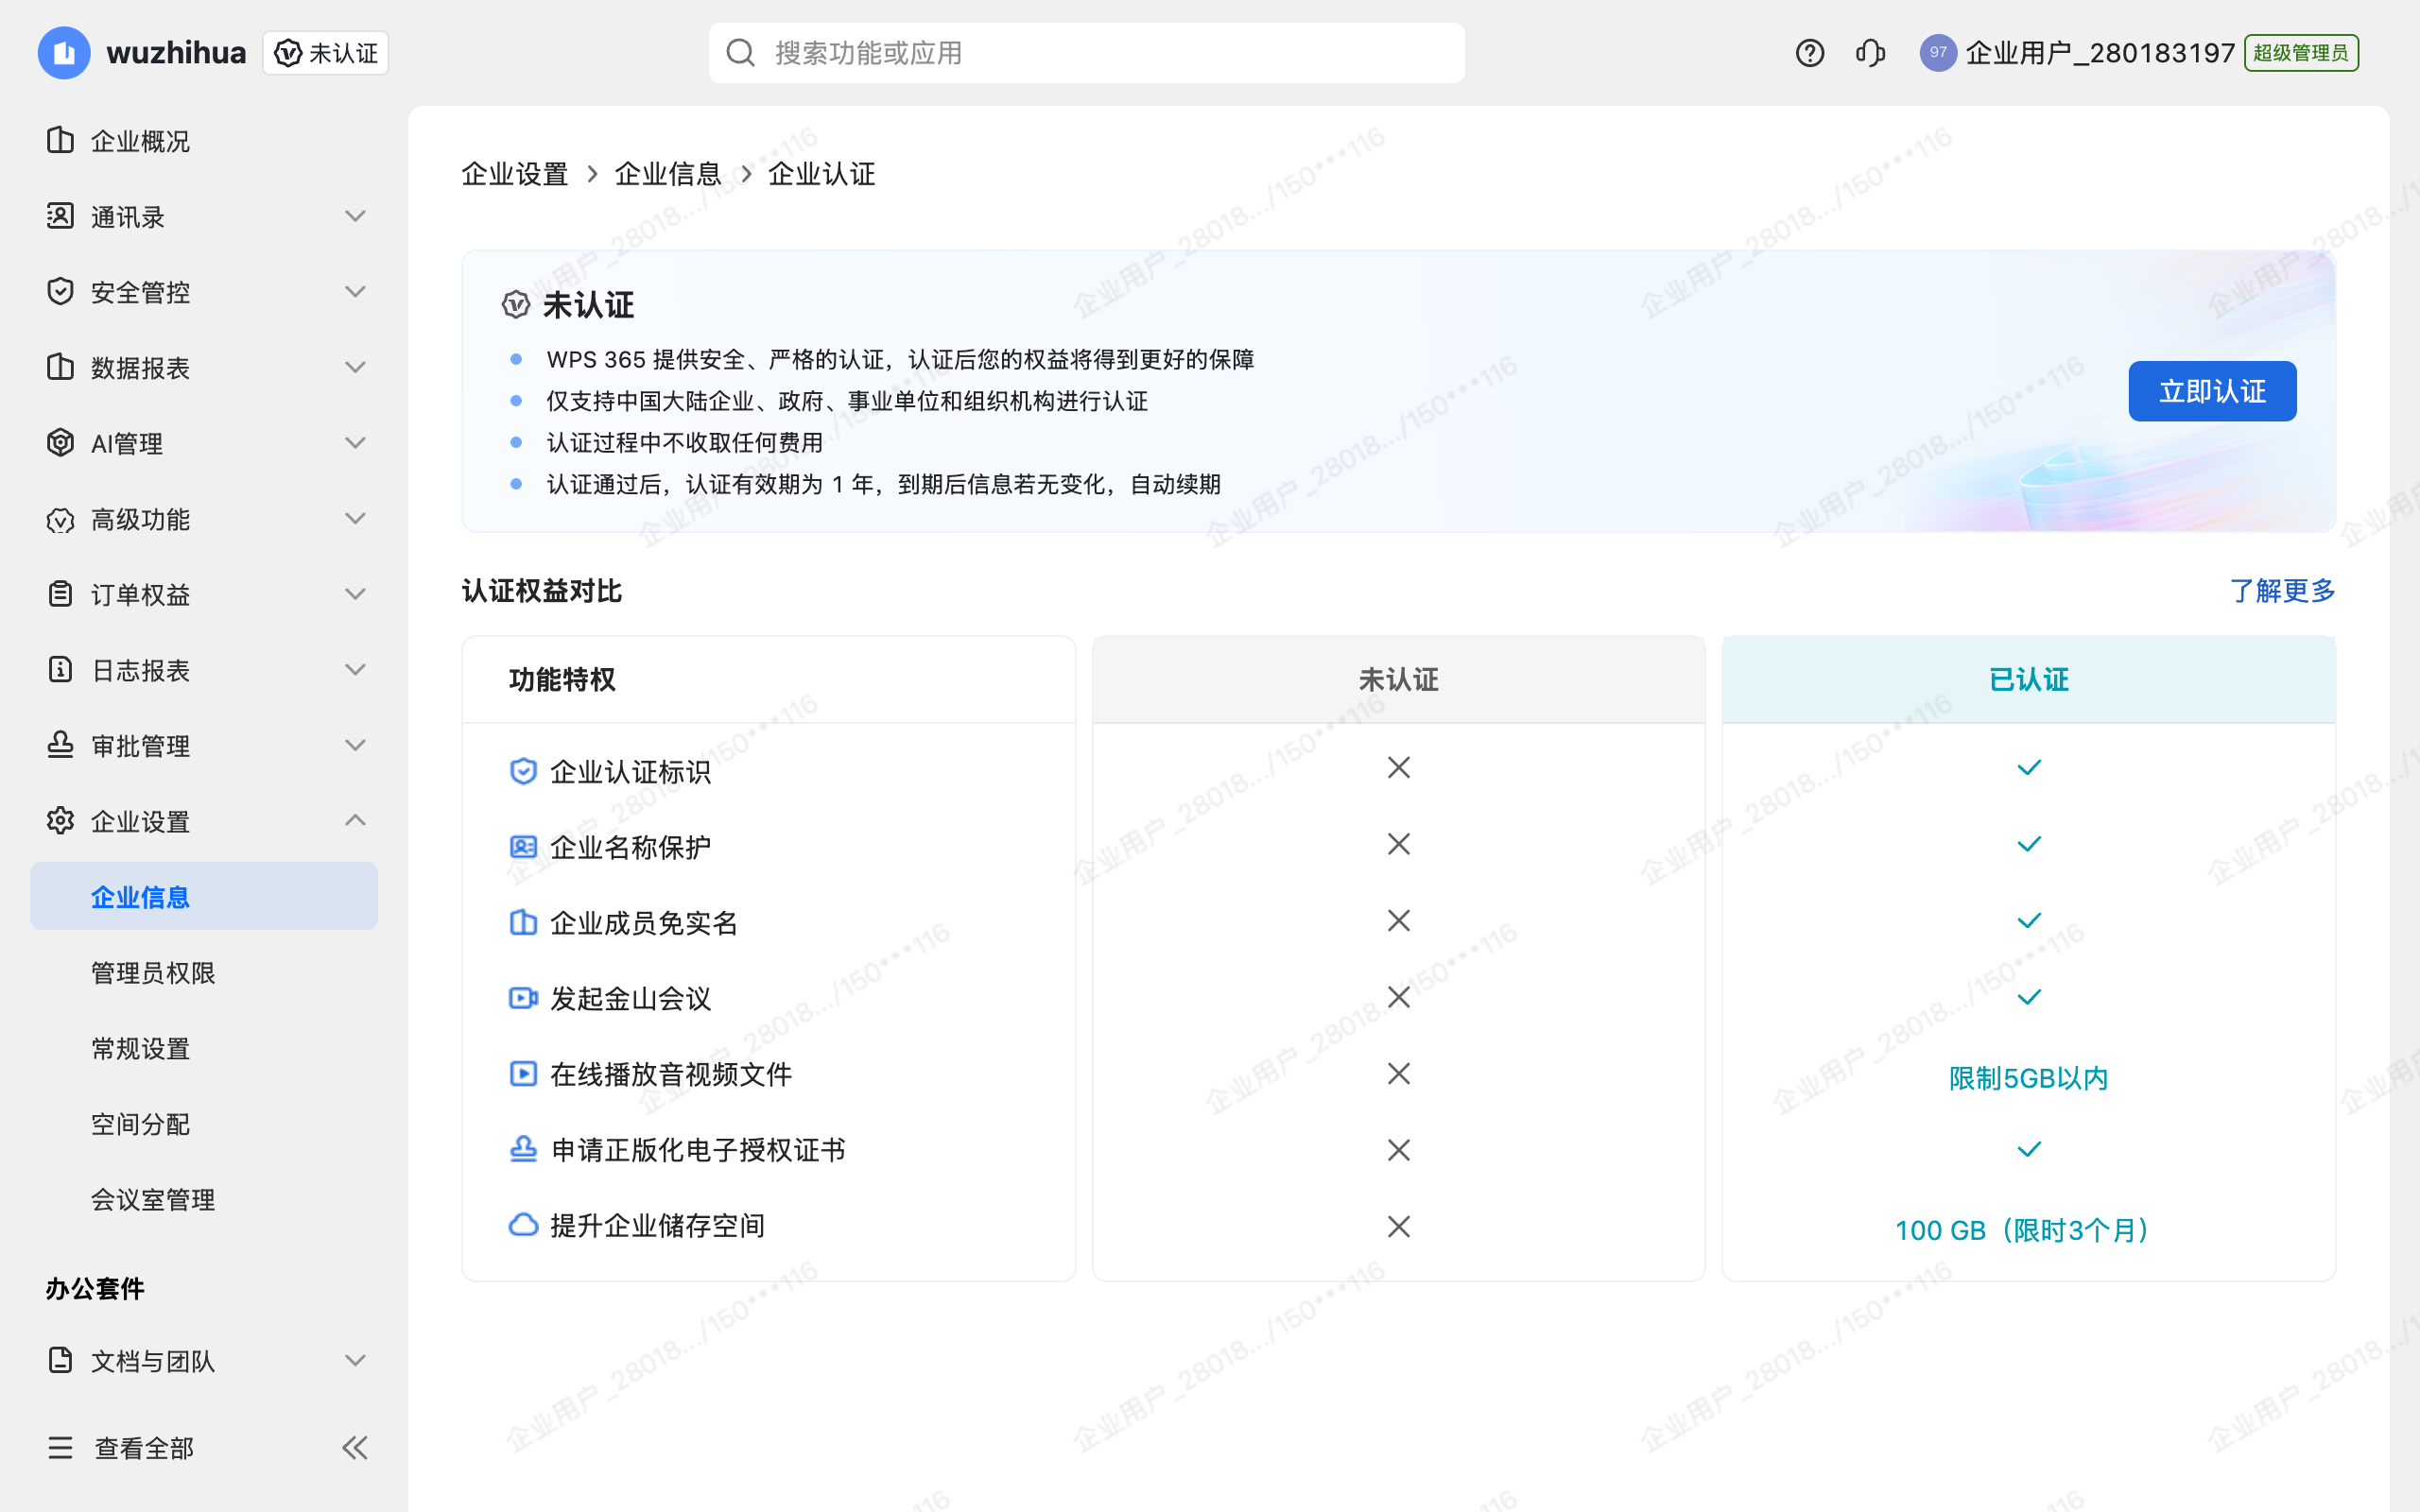The image size is (2420, 1512).
Task: Select the 文档与团队 document icon
Action: [60, 1360]
